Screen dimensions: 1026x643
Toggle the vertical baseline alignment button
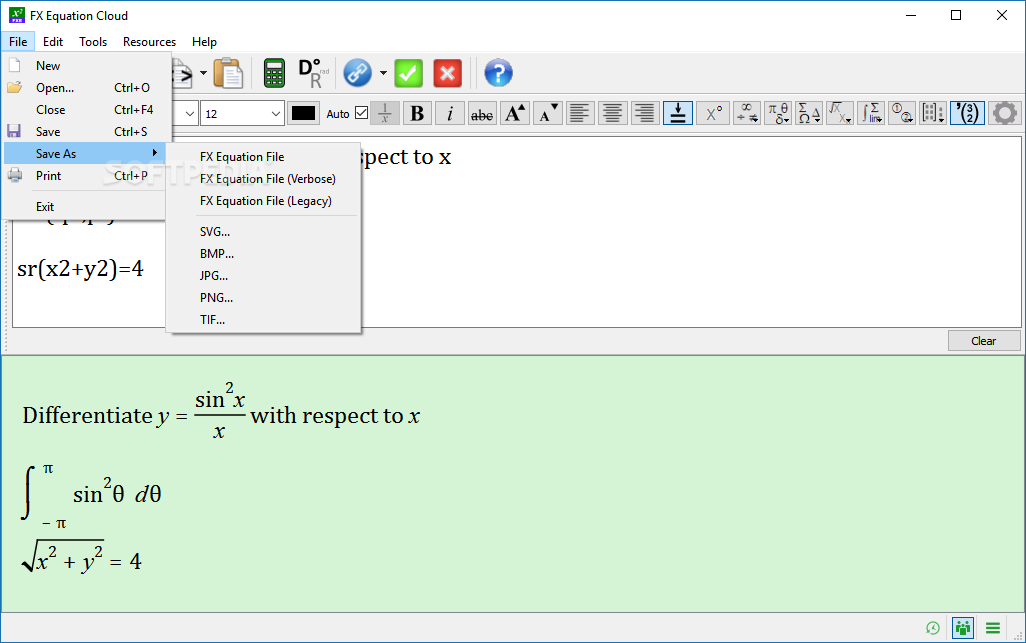(678, 113)
